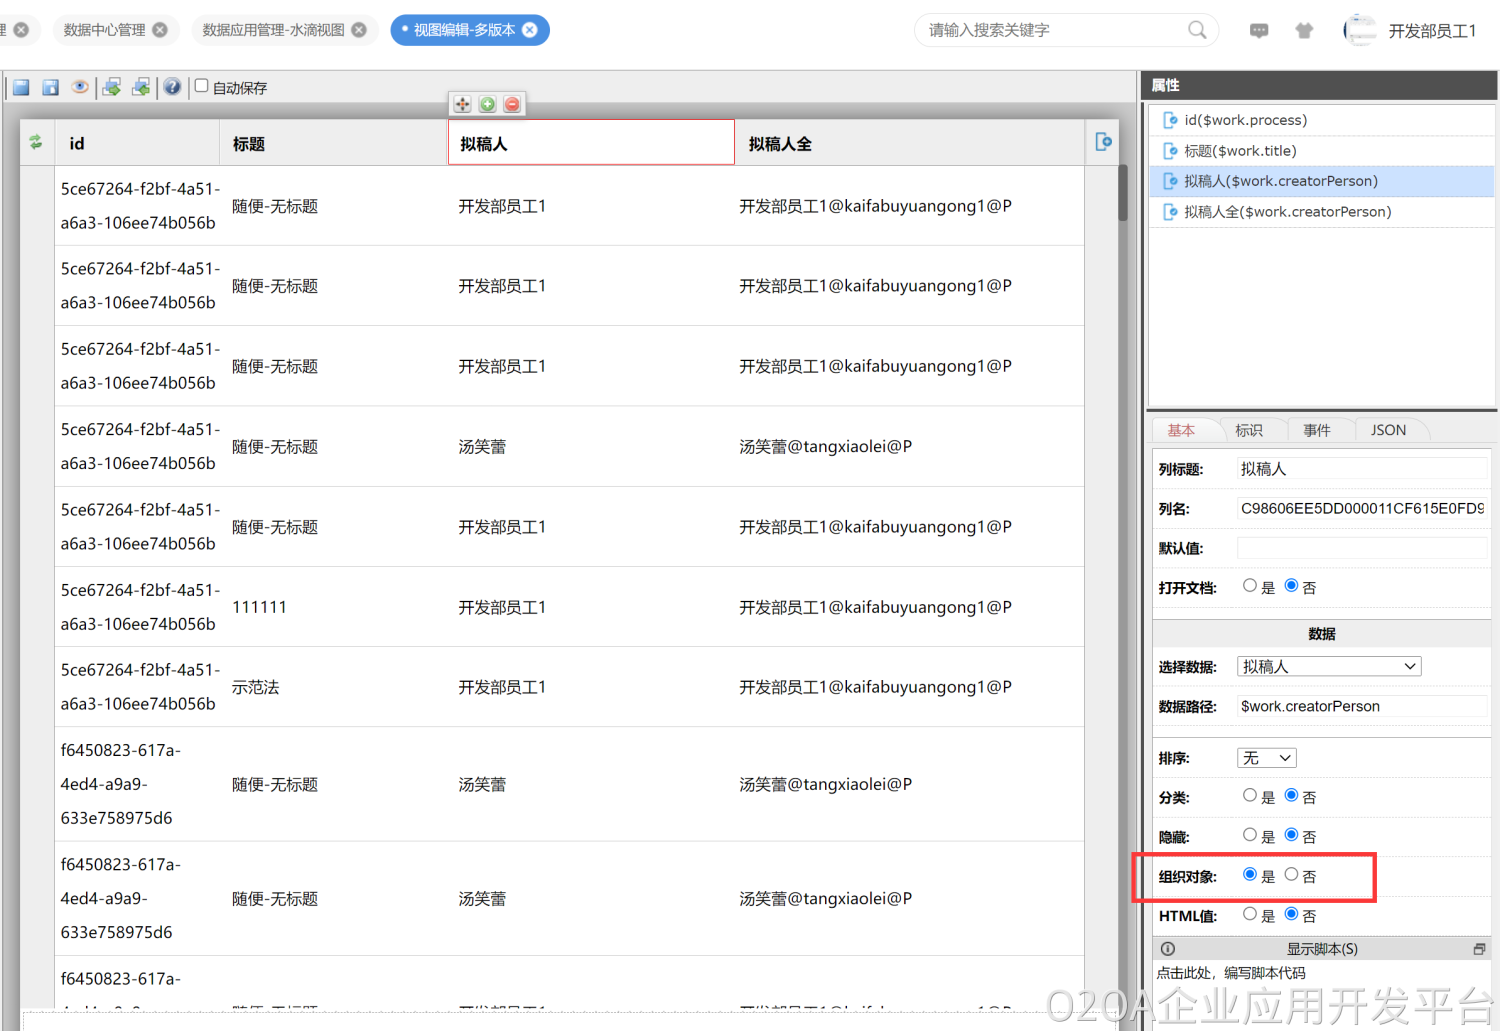Open the 选择数据 dropdown
The image size is (1500, 1031).
1328,667
